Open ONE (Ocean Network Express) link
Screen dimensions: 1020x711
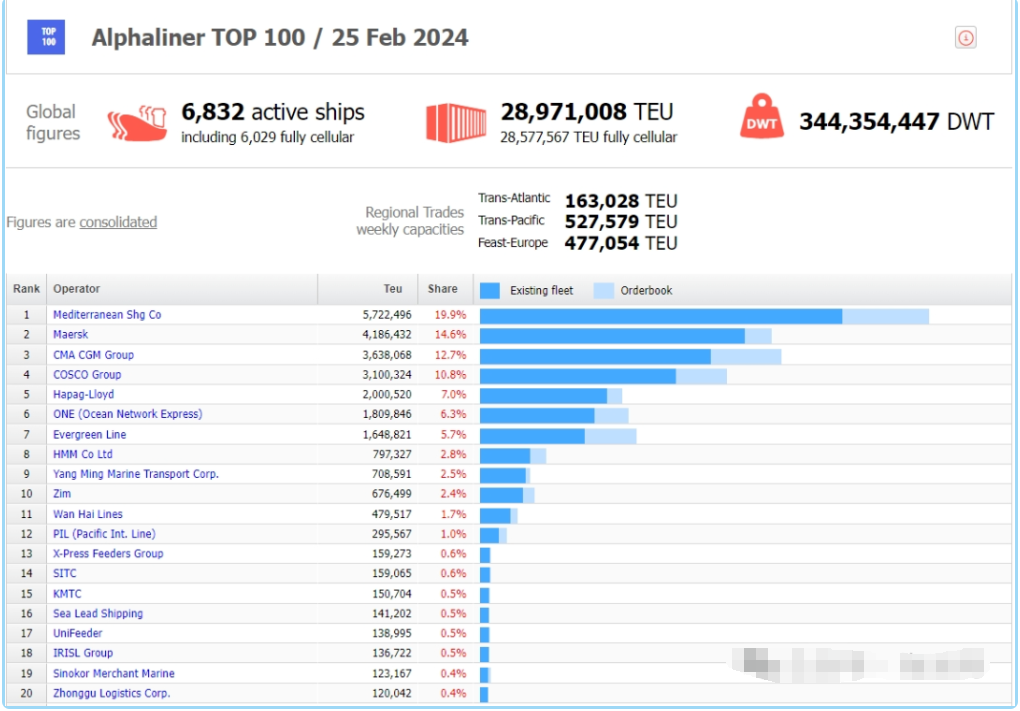pyautogui.click(x=127, y=414)
